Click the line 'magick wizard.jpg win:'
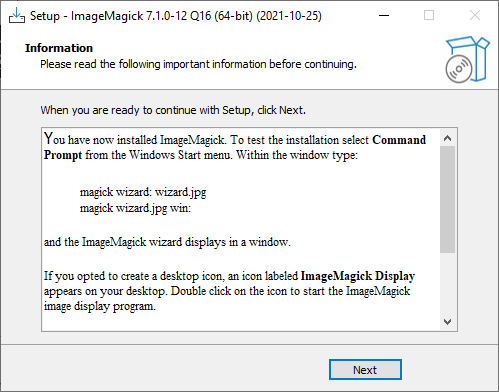 [x=135, y=208]
